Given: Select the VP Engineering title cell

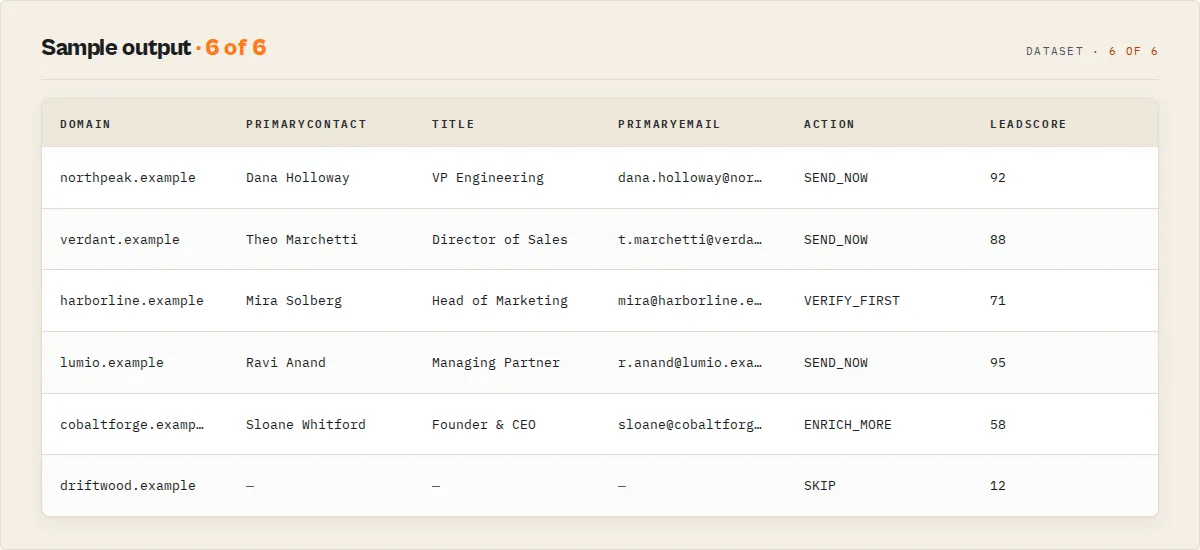Looking at the screenshot, I should point(488,178).
